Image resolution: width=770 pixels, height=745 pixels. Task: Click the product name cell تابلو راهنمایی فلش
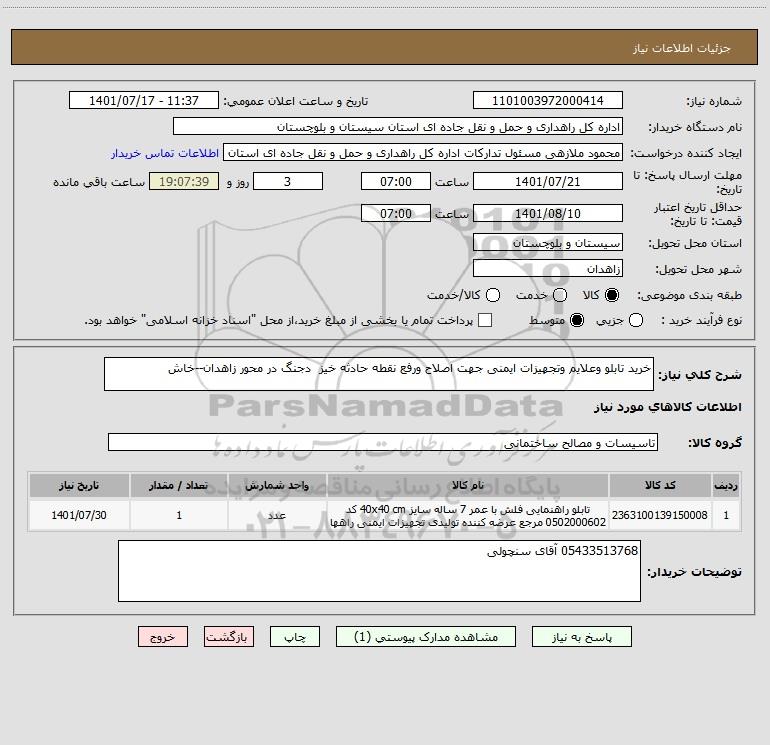(x=468, y=515)
